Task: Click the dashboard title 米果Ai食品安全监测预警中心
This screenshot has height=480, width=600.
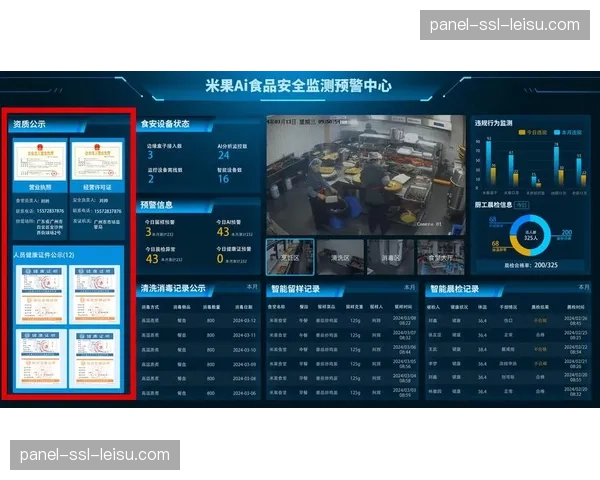Action: click(298, 86)
